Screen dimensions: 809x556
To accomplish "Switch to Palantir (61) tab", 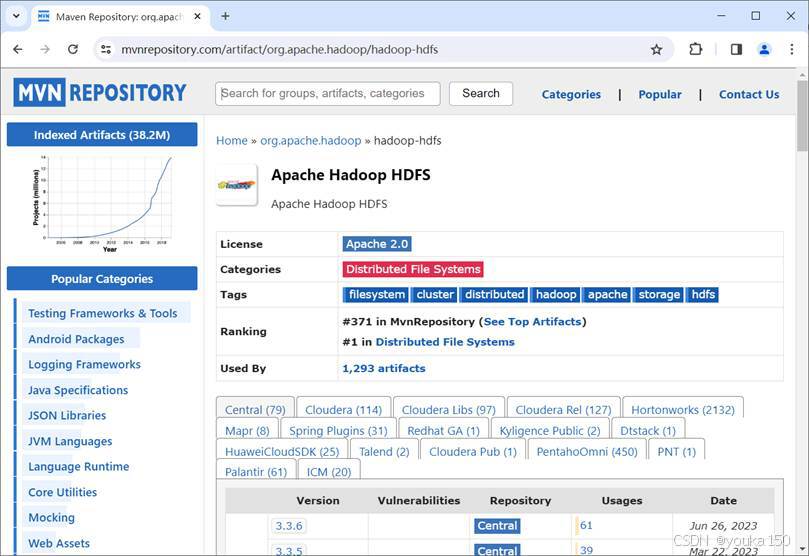I will 255,471.
